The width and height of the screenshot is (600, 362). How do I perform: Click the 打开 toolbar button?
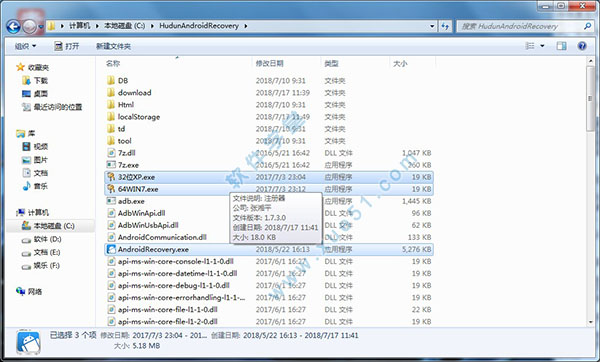[66, 46]
